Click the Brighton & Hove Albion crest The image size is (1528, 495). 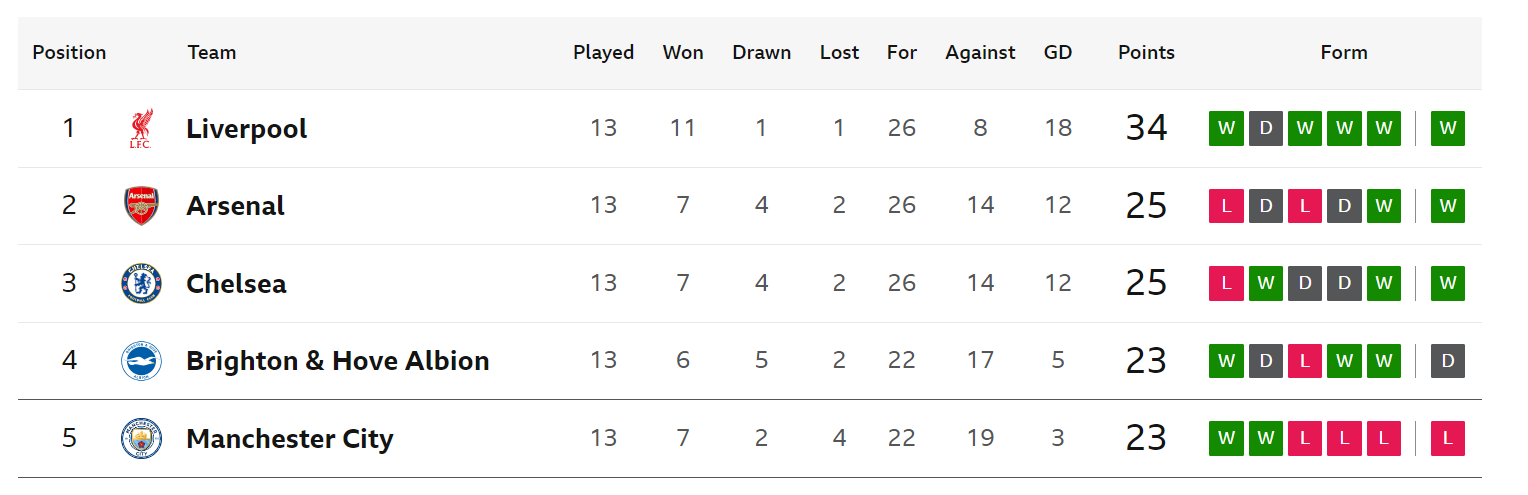[x=141, y=361]
